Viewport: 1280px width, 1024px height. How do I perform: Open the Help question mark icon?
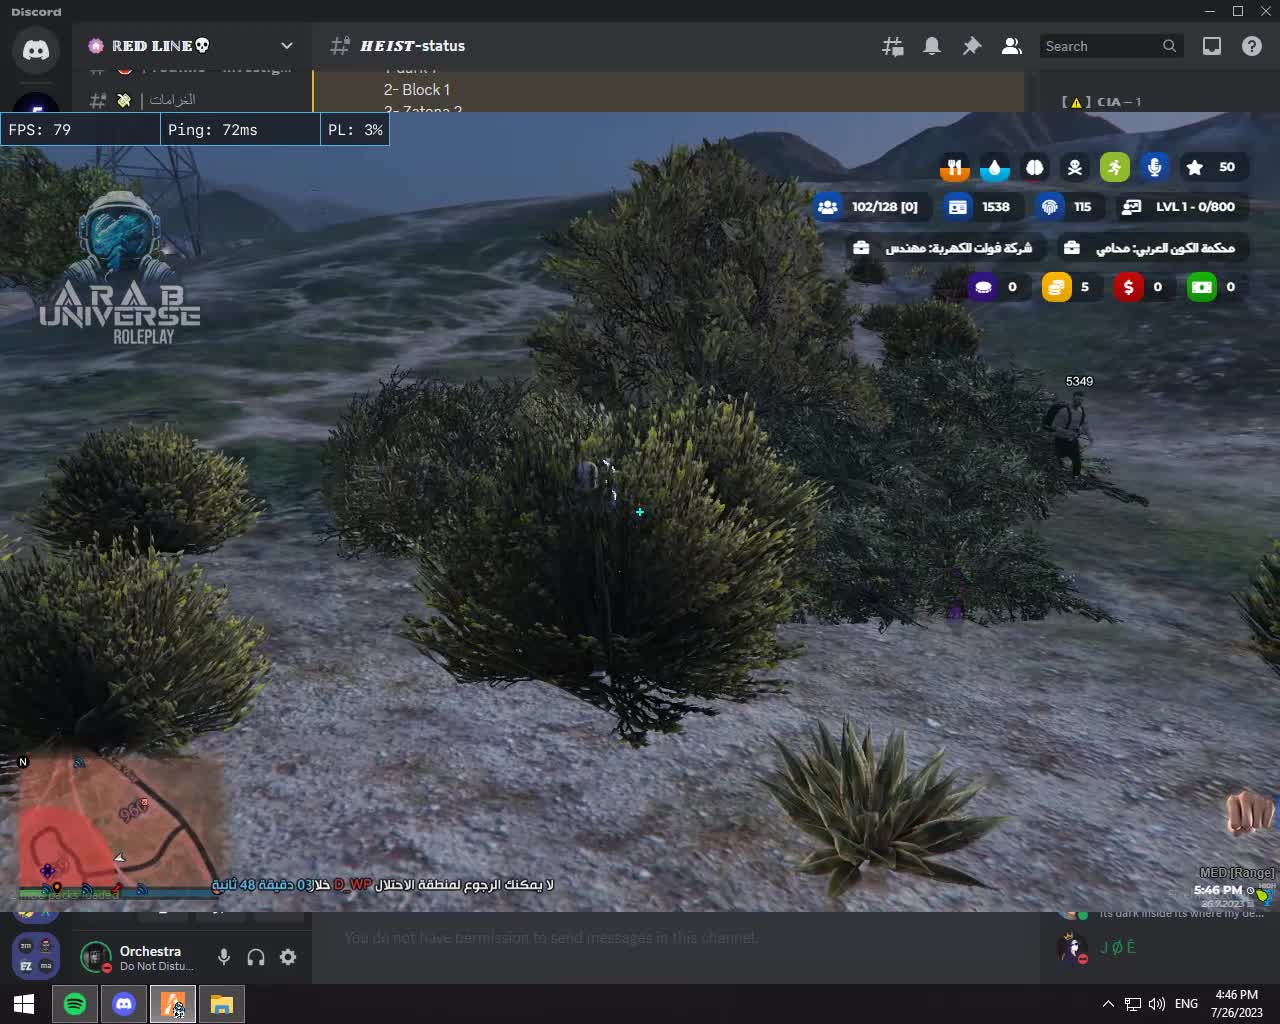click(1251, 46)
